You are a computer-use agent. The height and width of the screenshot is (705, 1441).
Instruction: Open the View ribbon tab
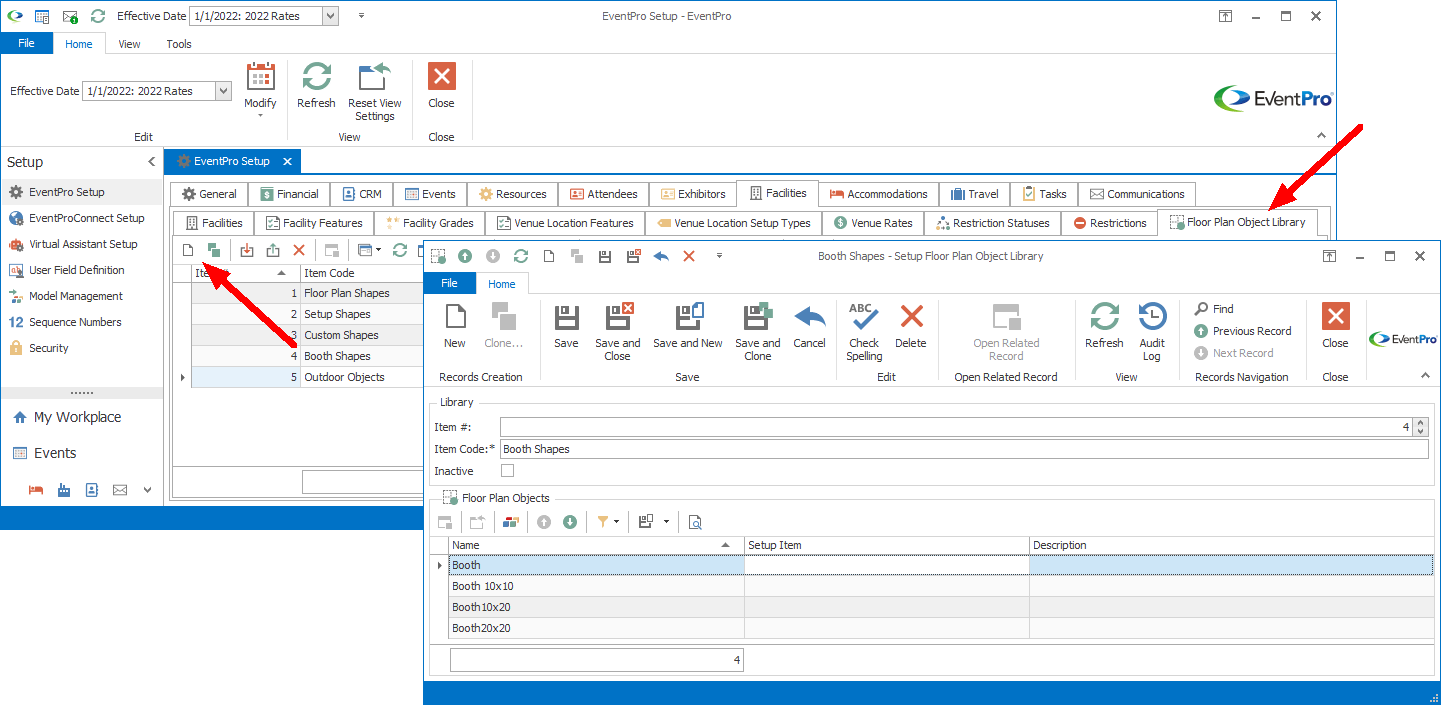click(129, 44)
